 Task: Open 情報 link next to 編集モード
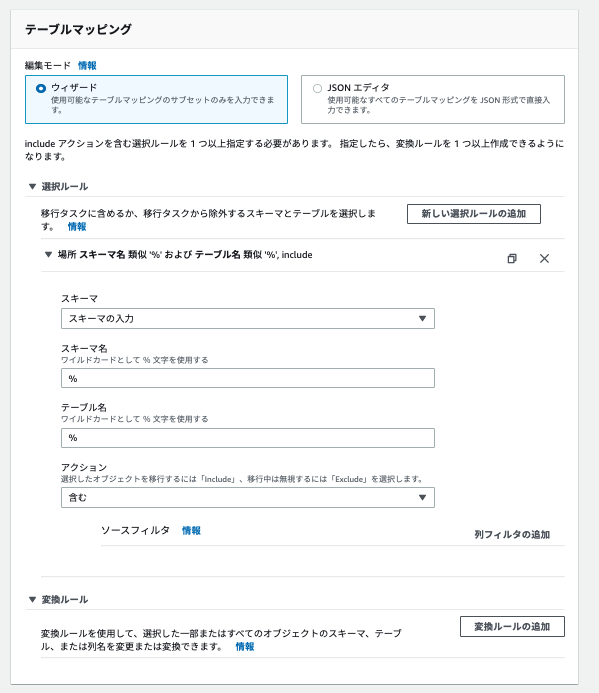(x=87, y=65)
